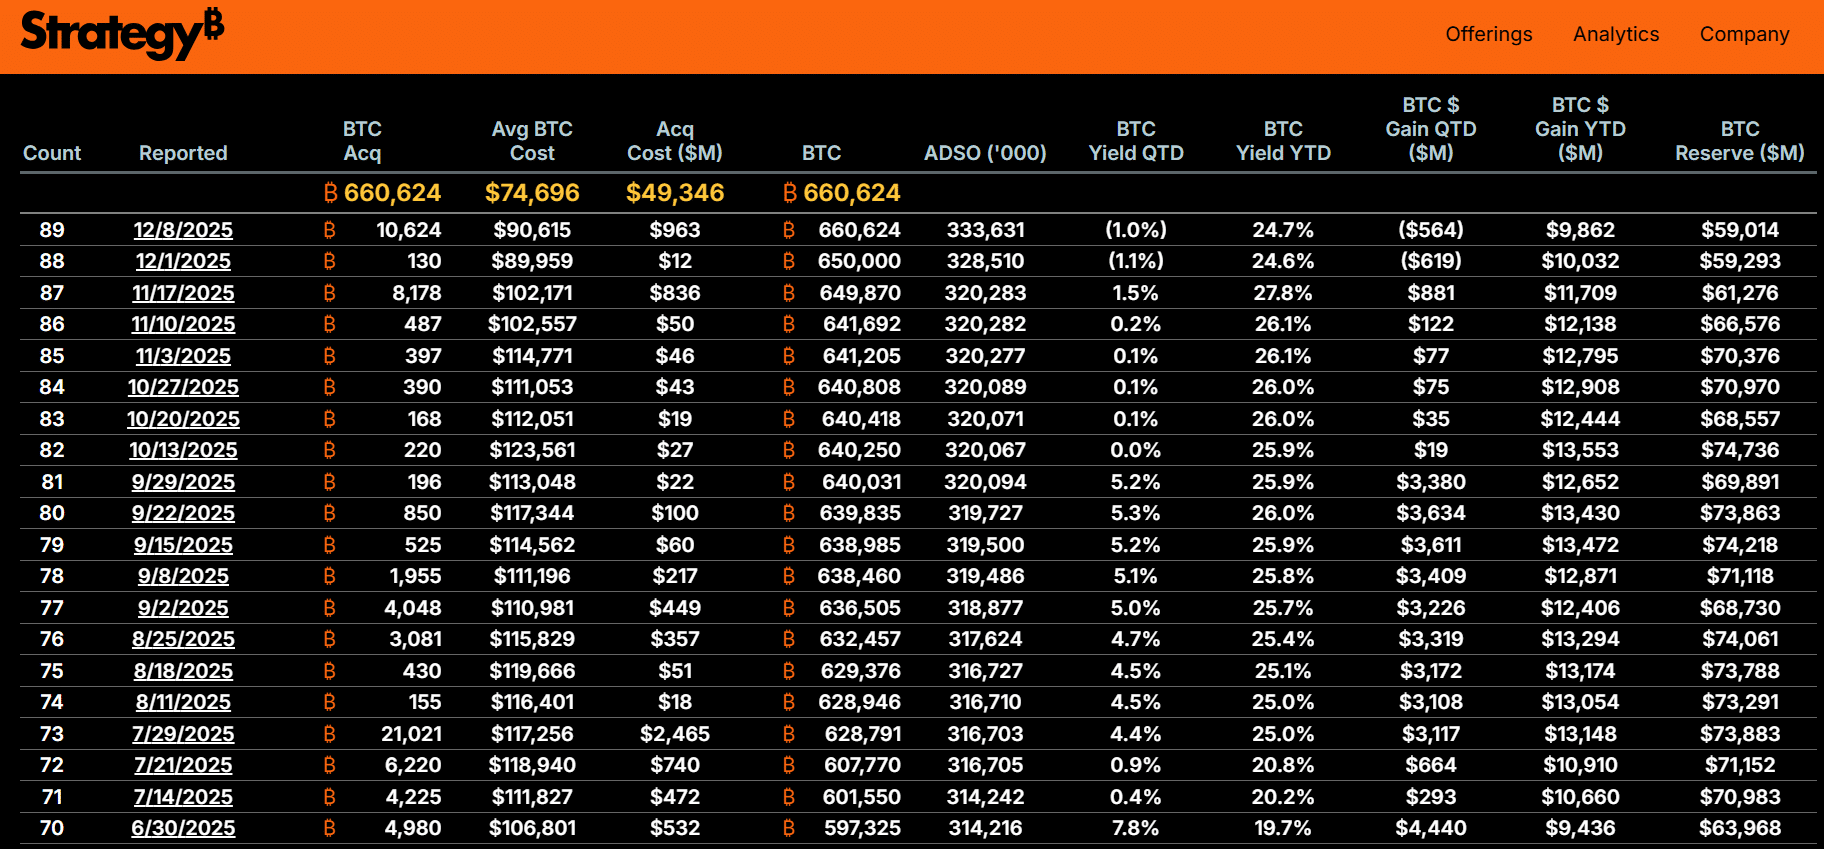Open the 12/1/2025 report link
Viewport: 1824px width, 849px height.
pyautogui.click(x=183, y=261)
